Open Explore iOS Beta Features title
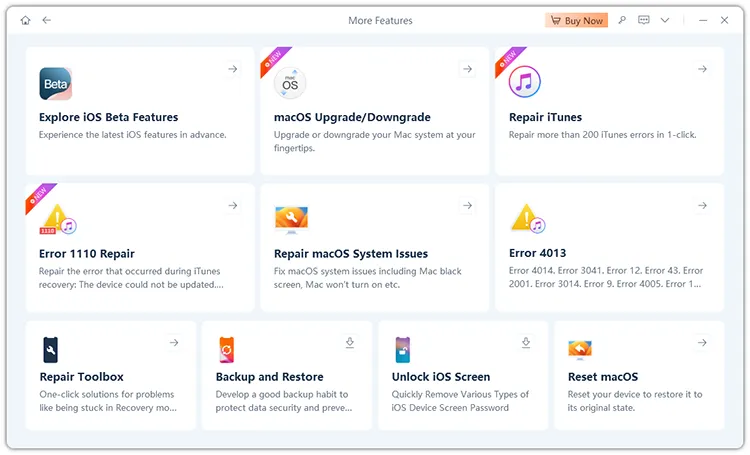Screen dimensions: 750x455 point(109,117)
